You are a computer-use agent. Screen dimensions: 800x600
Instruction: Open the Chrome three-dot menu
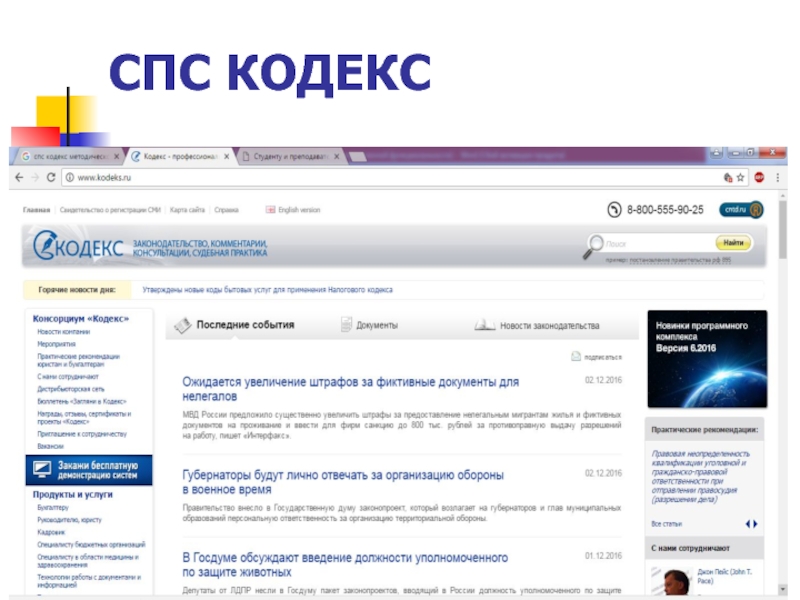pyautogui.click(x=778, y=178)
